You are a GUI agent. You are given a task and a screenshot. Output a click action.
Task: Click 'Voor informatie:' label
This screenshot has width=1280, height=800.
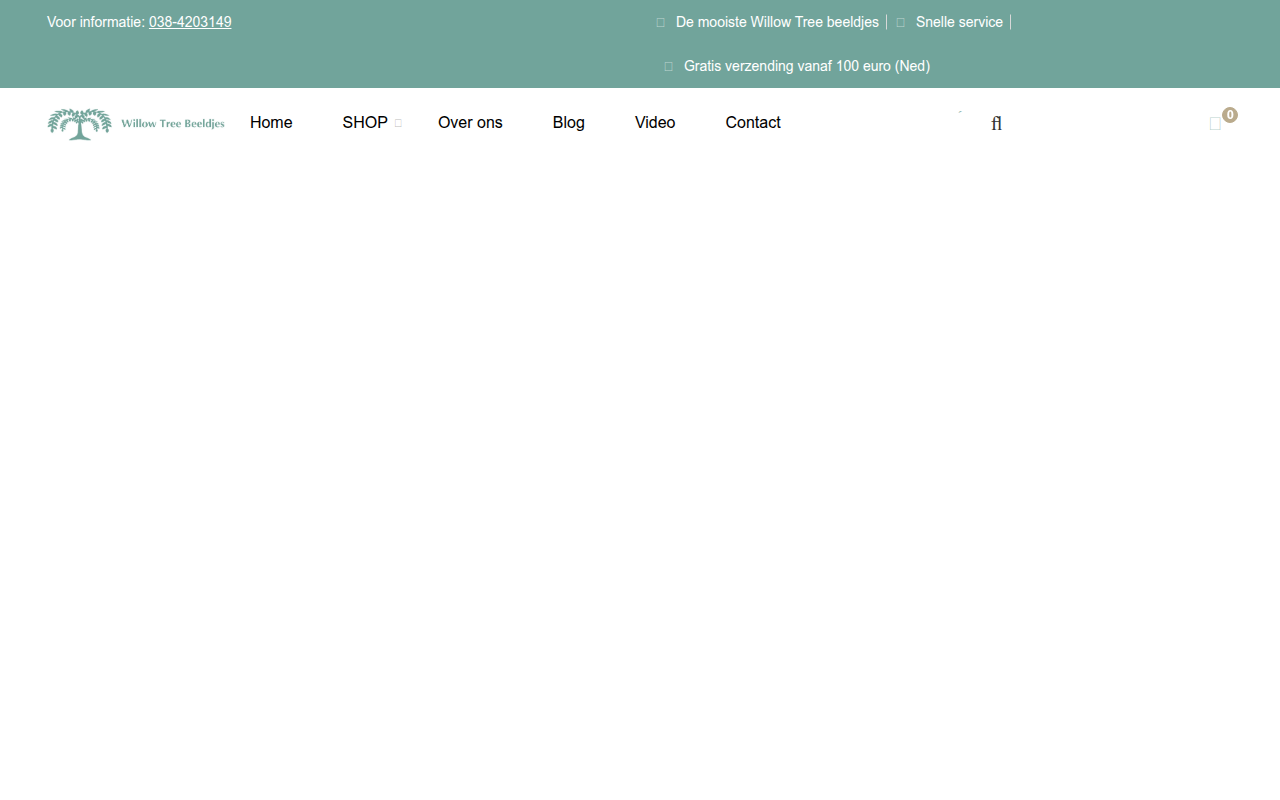tap(96, 22)
